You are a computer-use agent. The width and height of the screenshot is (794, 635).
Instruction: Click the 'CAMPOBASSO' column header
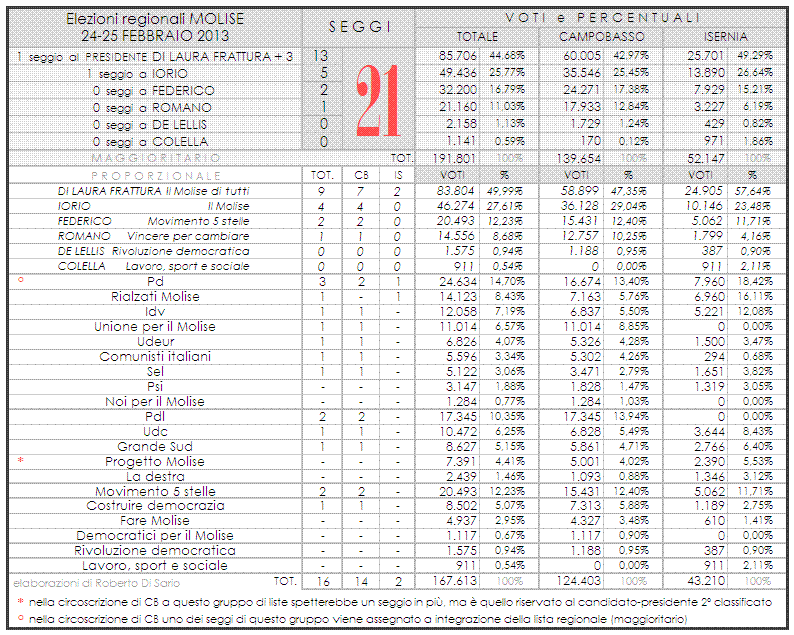coord(602,37)
